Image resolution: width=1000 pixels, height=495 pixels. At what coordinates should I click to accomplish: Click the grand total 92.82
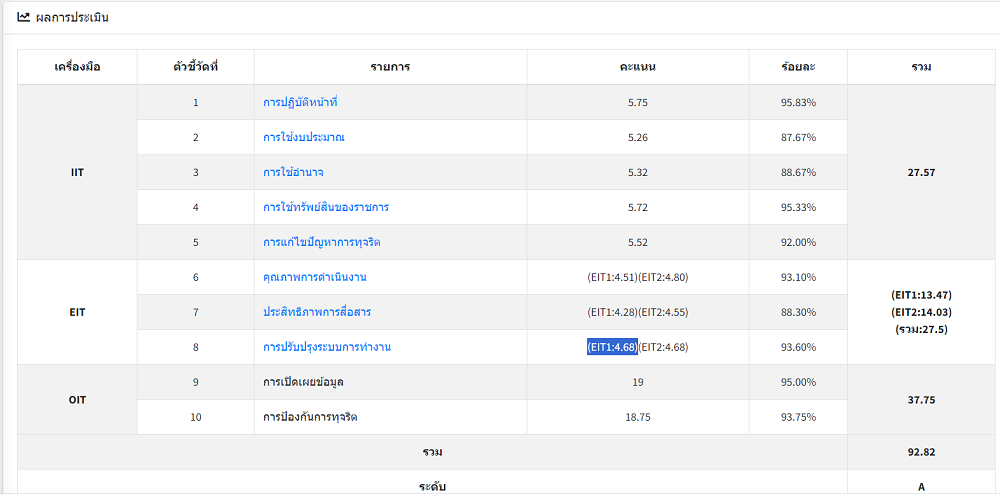[922, 452]
